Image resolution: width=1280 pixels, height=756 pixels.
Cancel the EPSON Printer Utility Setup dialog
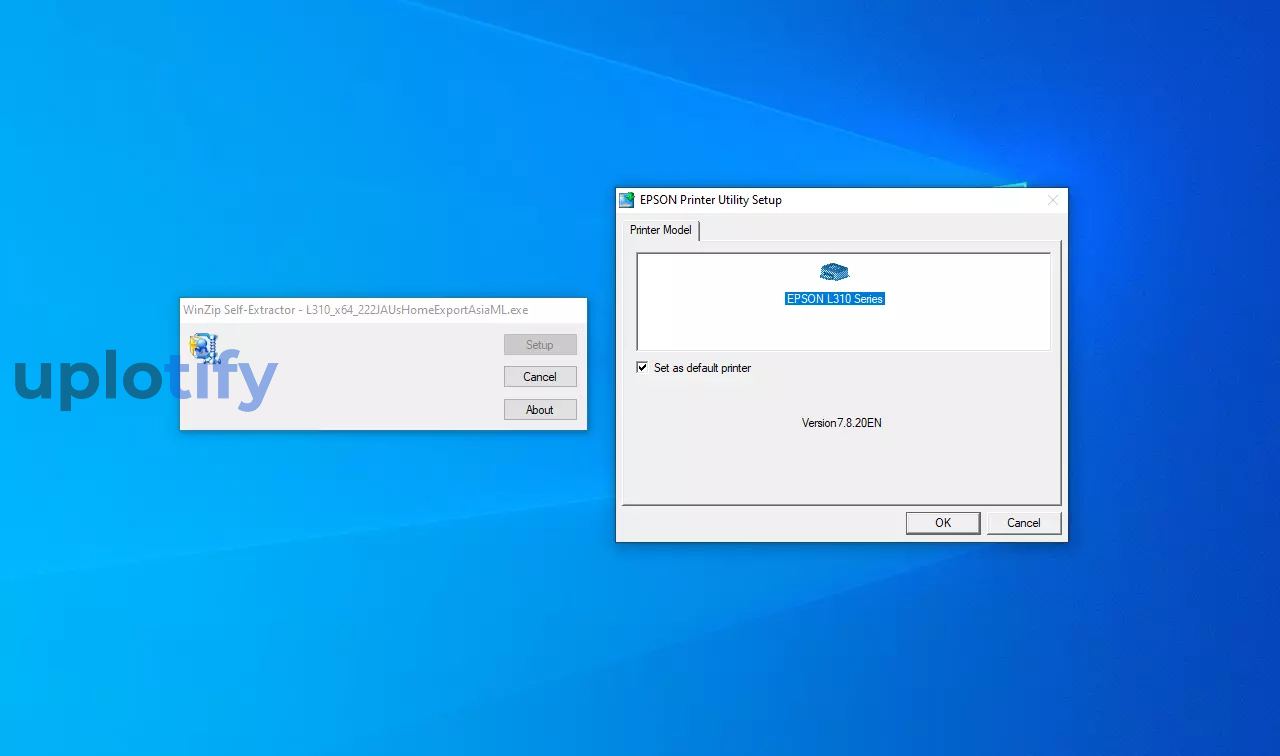click(x=1023, y=523)
